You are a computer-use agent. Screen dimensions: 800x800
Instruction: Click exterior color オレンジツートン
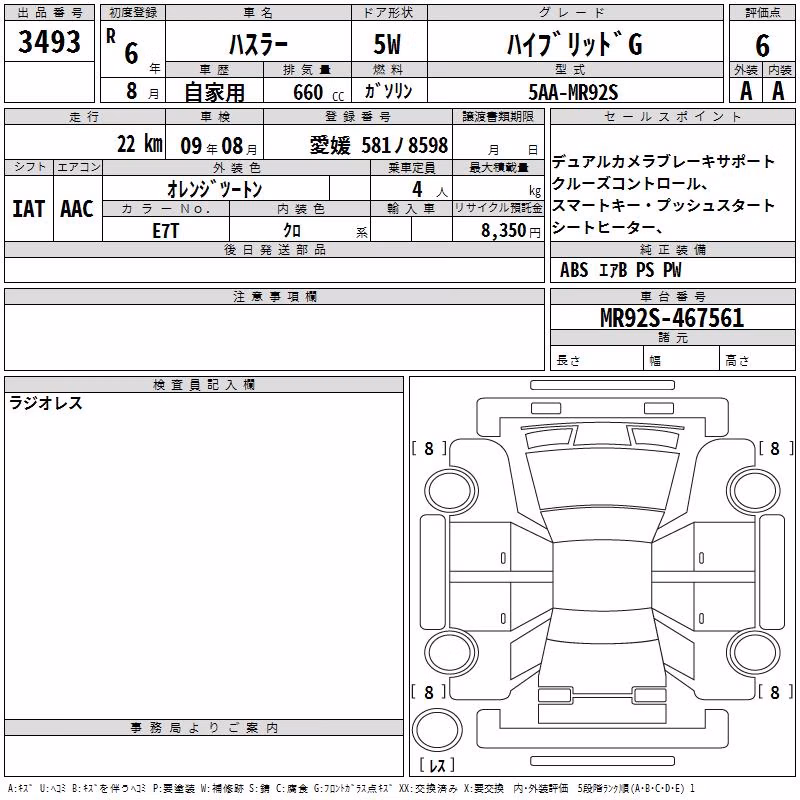214,189
